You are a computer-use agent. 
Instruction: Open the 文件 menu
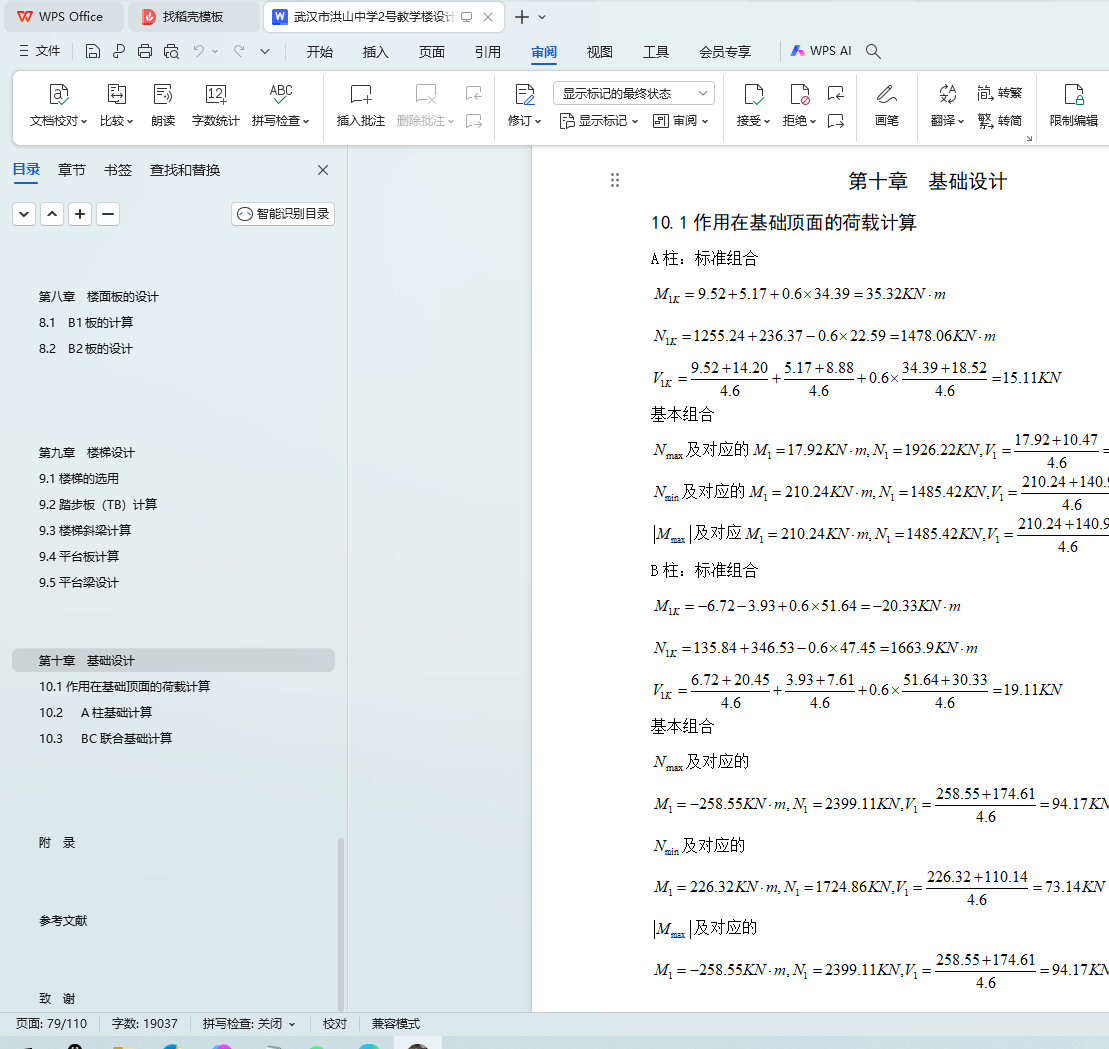pyautogui.click(x=40, y=51)
